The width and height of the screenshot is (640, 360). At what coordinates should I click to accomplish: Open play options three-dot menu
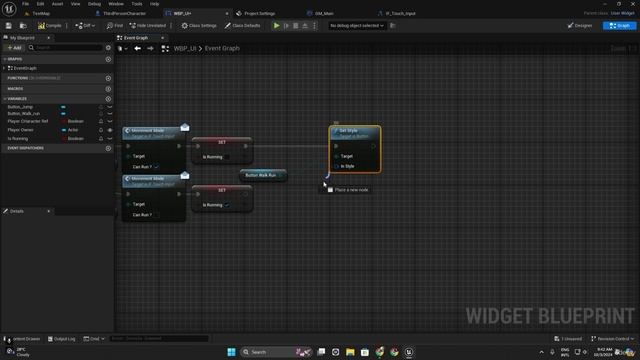pos(314,25)
